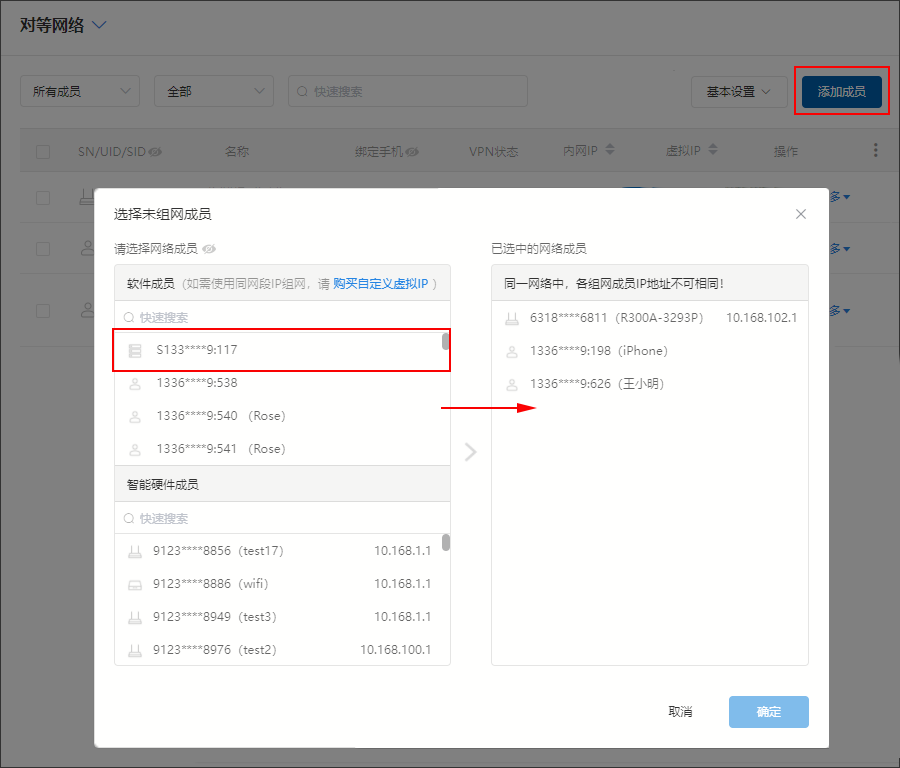Click the server icon beside S133****9:117

click(x=135, y=350)
